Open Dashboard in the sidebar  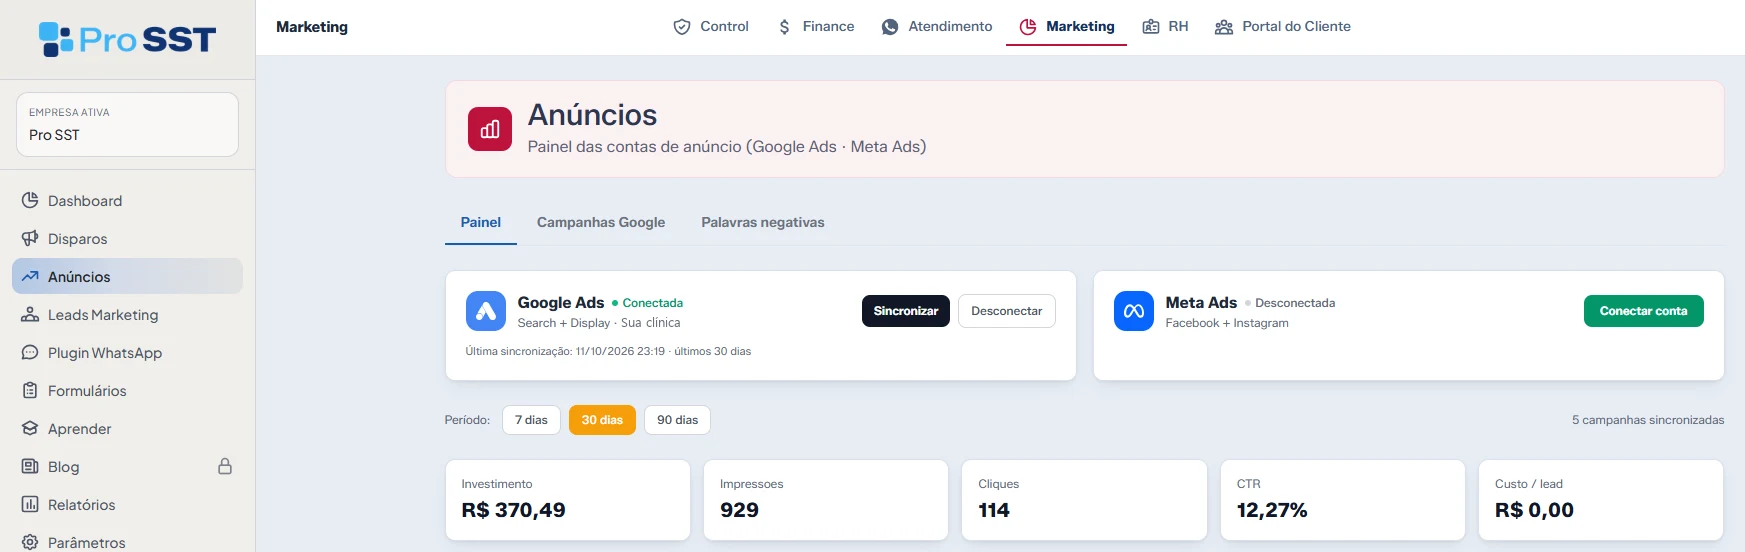pyautogui.click(x=127, y=200)
